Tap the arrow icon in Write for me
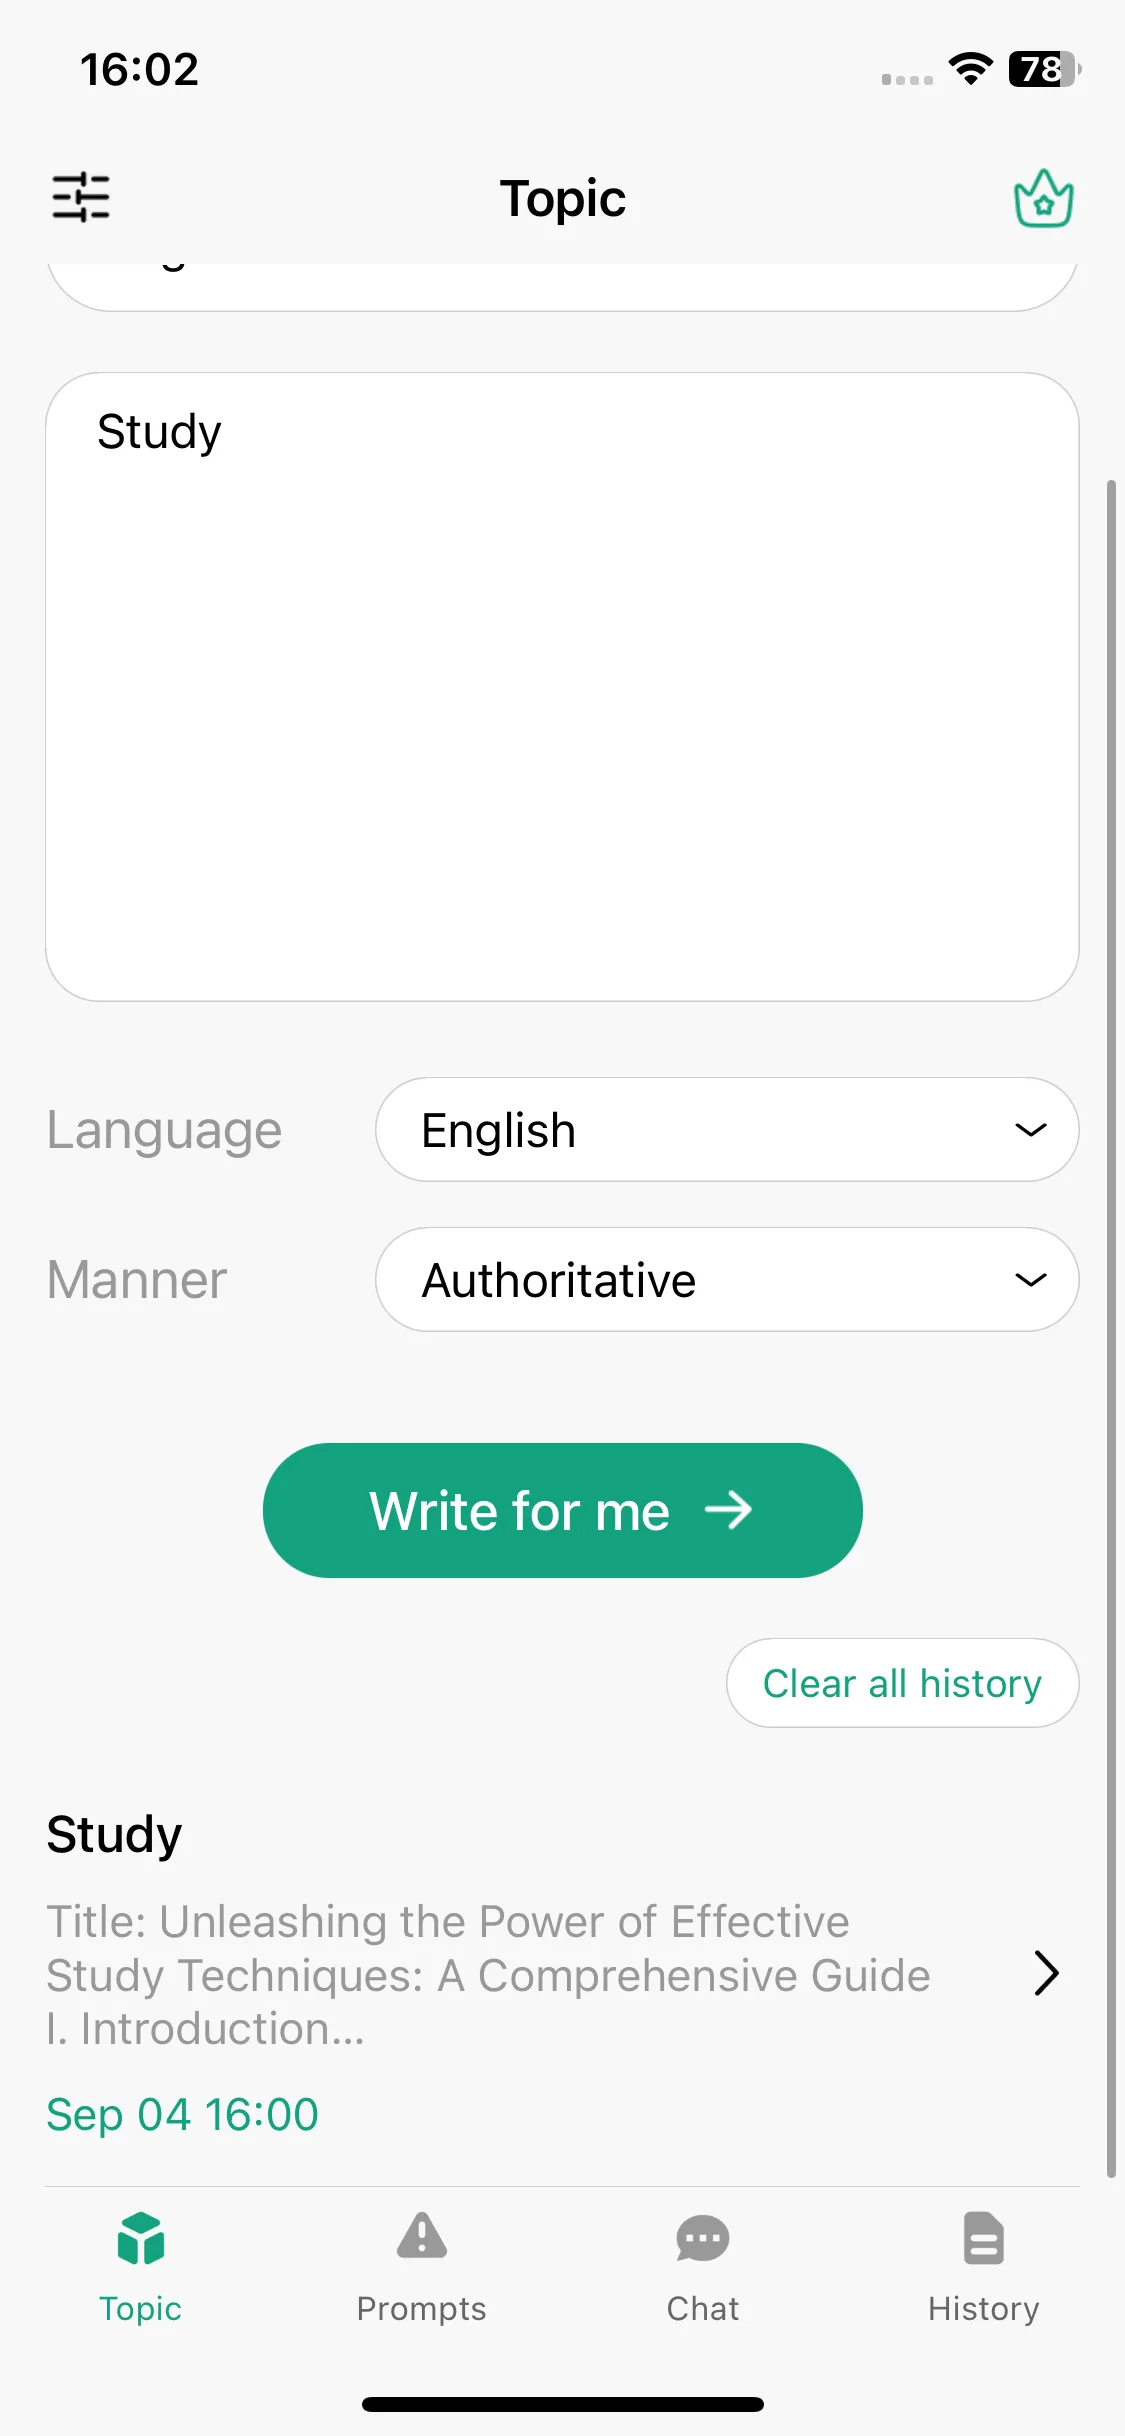1125x2436 pixels. (x=728, y=1510)
